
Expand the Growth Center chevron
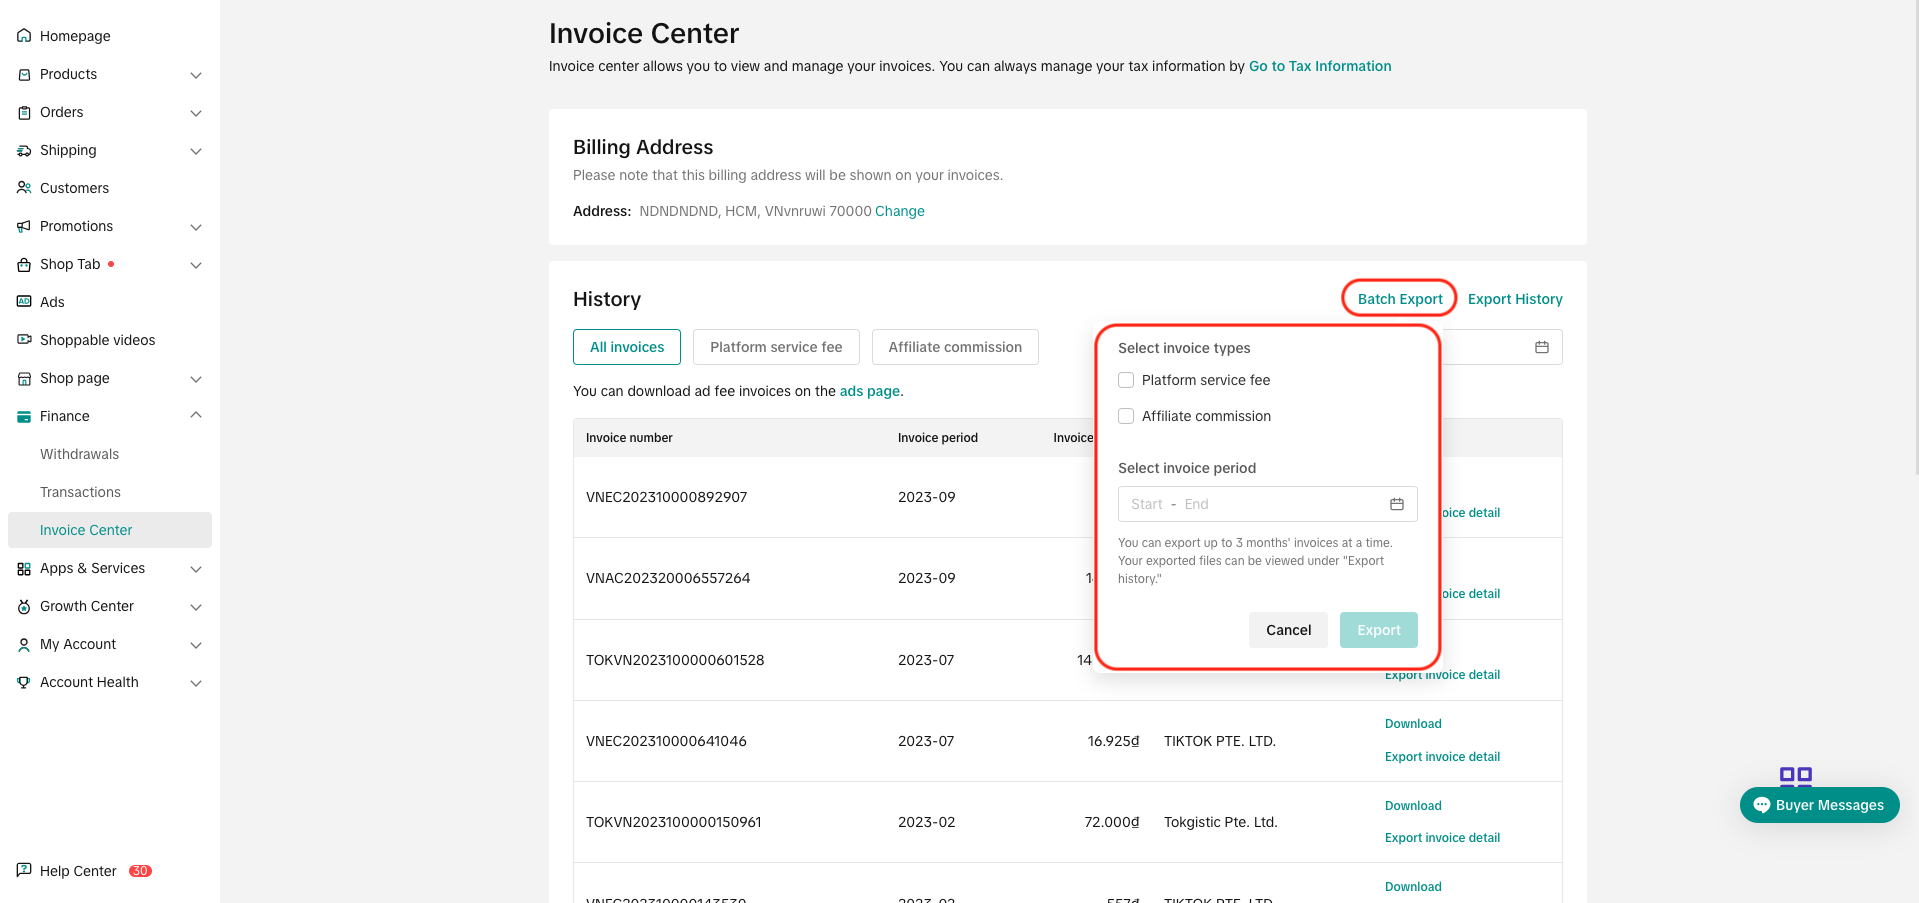tap(196, 607)
